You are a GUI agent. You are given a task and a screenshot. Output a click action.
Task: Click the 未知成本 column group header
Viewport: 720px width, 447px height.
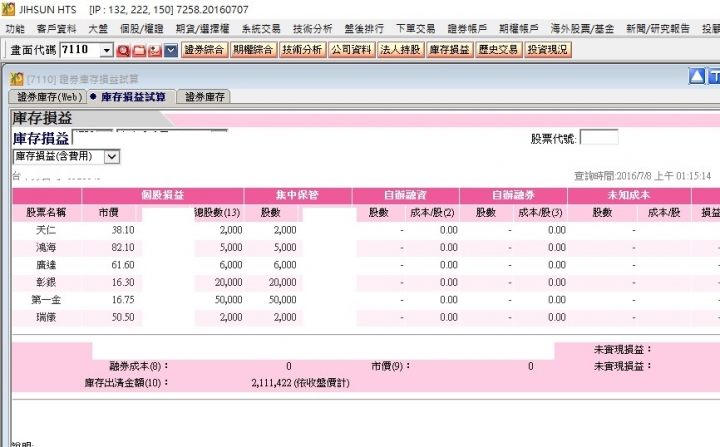click(x=629, y=195)
